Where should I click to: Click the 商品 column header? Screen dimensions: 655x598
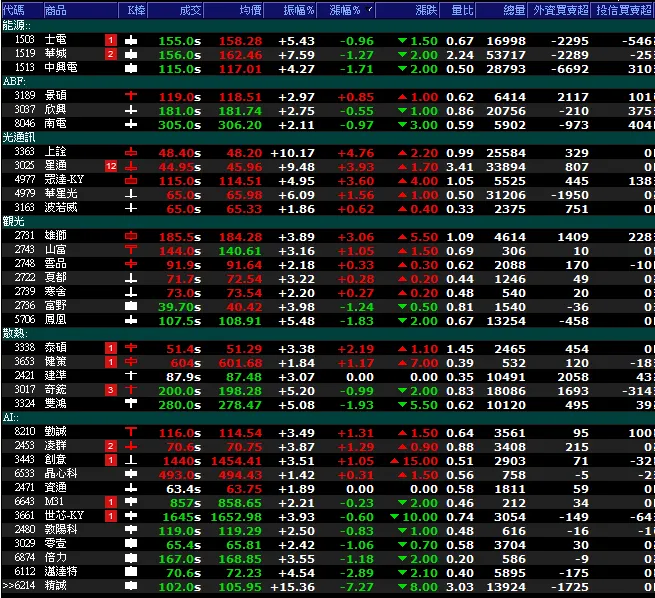point(81,10)
